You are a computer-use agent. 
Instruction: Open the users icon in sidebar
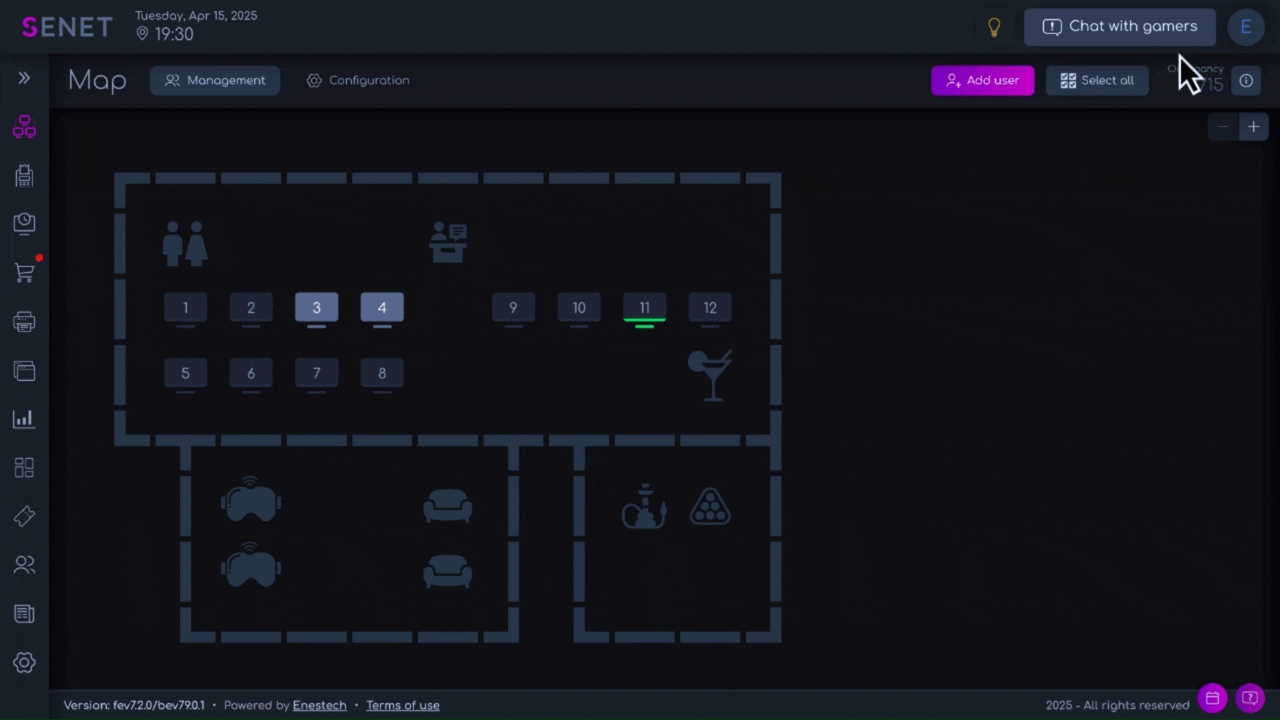24,565
